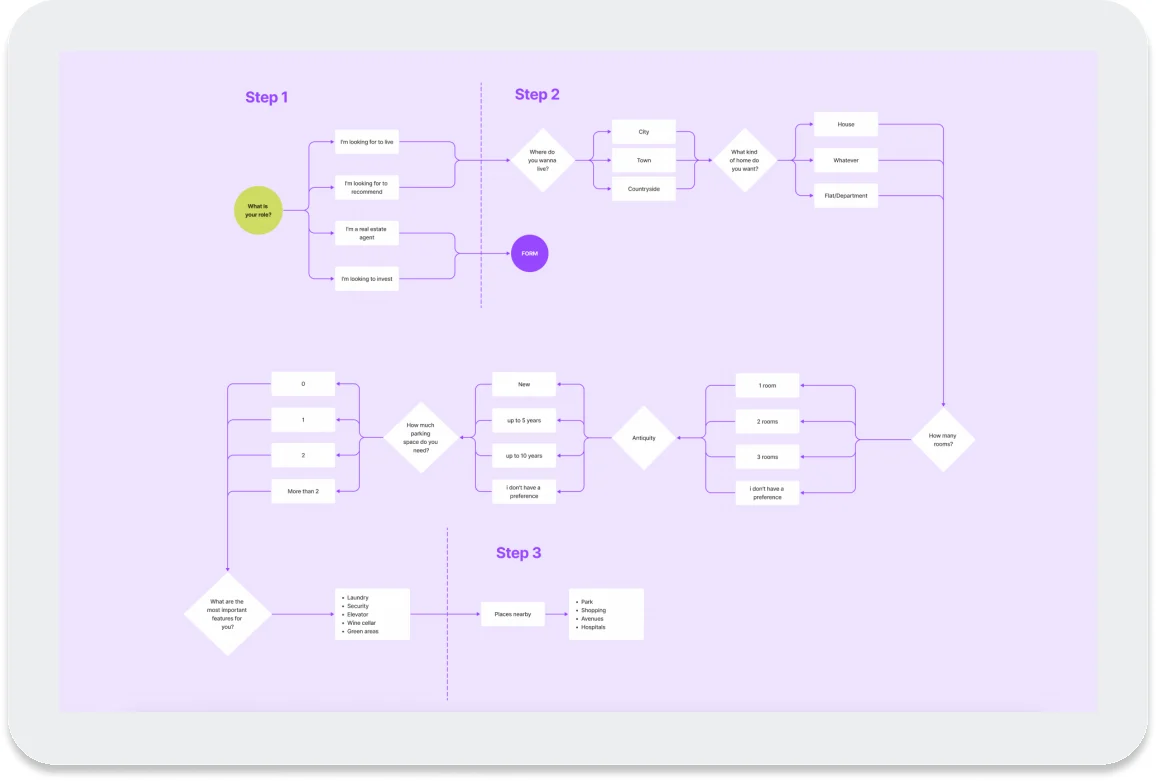Select the 'How many rooms?' diamond node
The width and height of the screenshot is (1156, 781).
941,437
